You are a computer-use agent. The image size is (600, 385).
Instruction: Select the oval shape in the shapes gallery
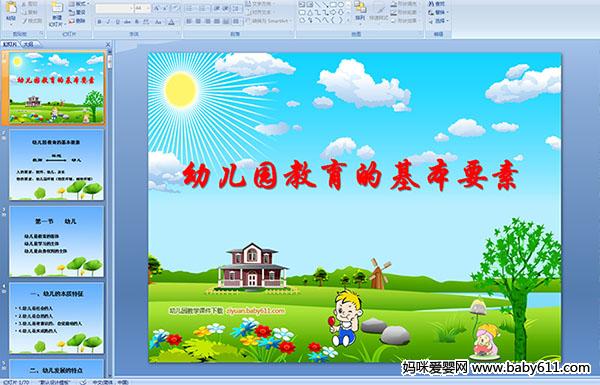(341, 4)
